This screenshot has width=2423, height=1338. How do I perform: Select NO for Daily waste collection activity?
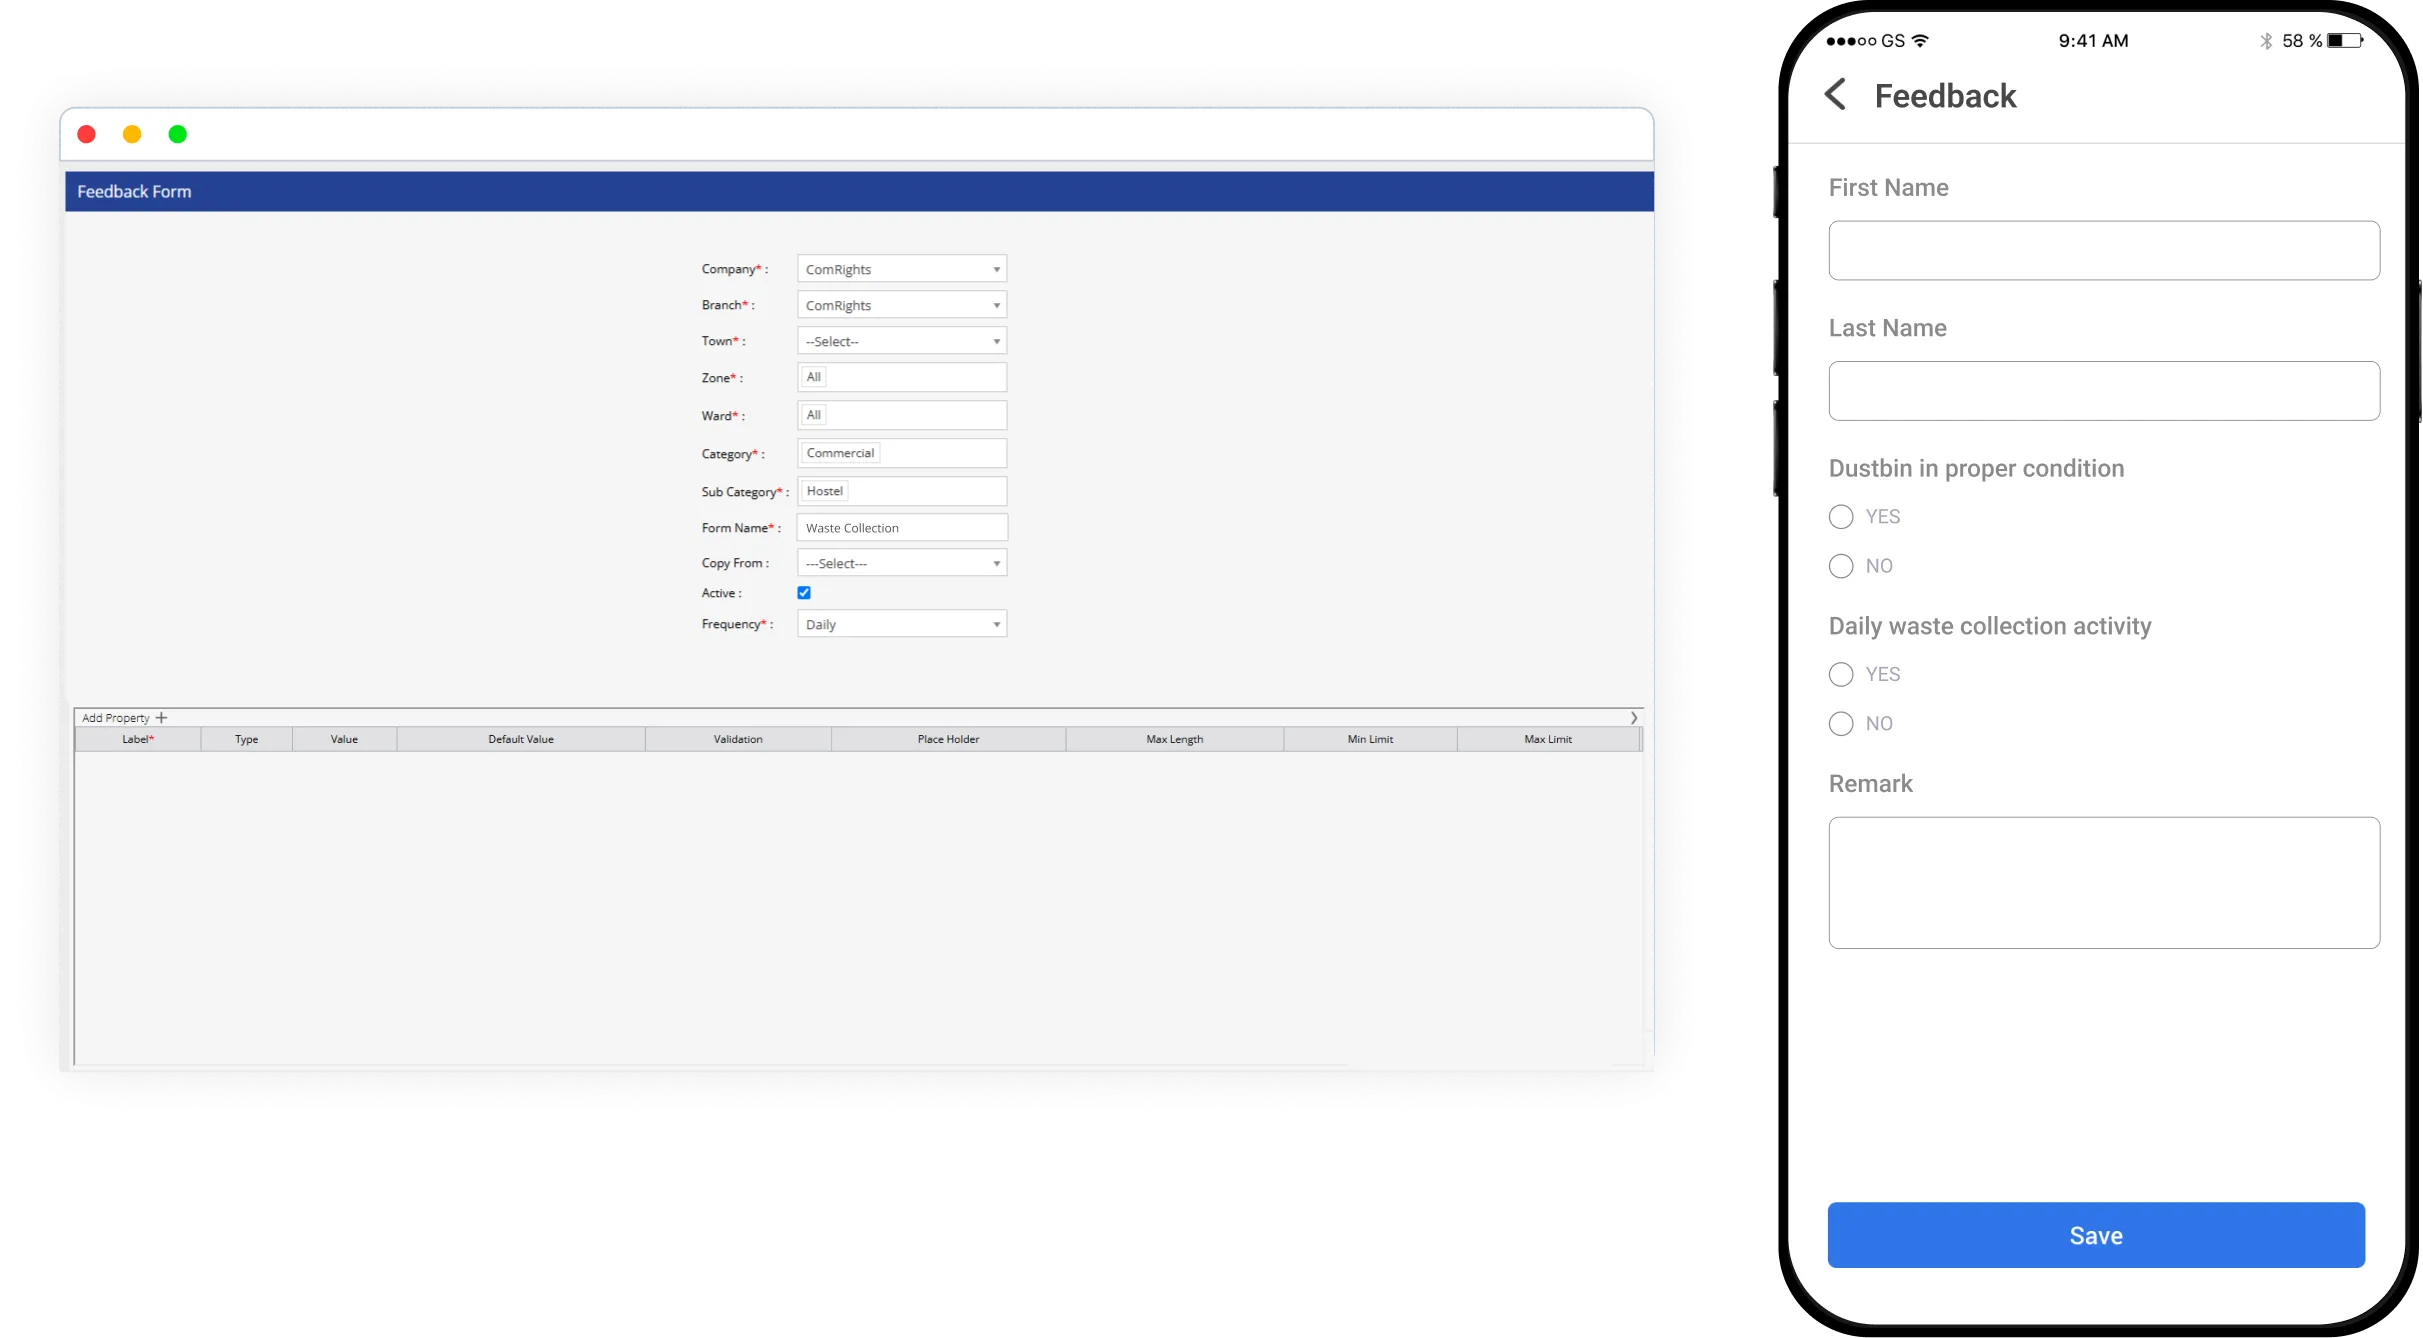click(1841, 723)
